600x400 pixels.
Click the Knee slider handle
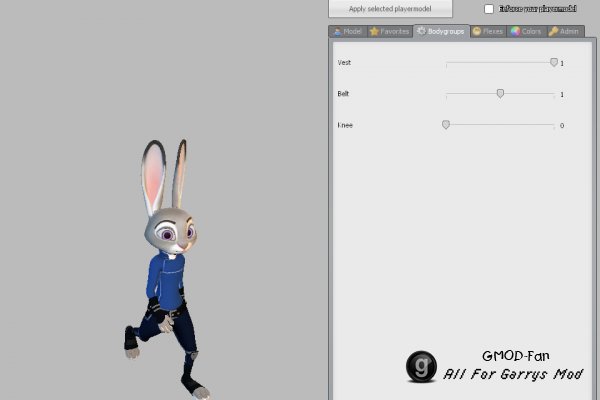446,124
